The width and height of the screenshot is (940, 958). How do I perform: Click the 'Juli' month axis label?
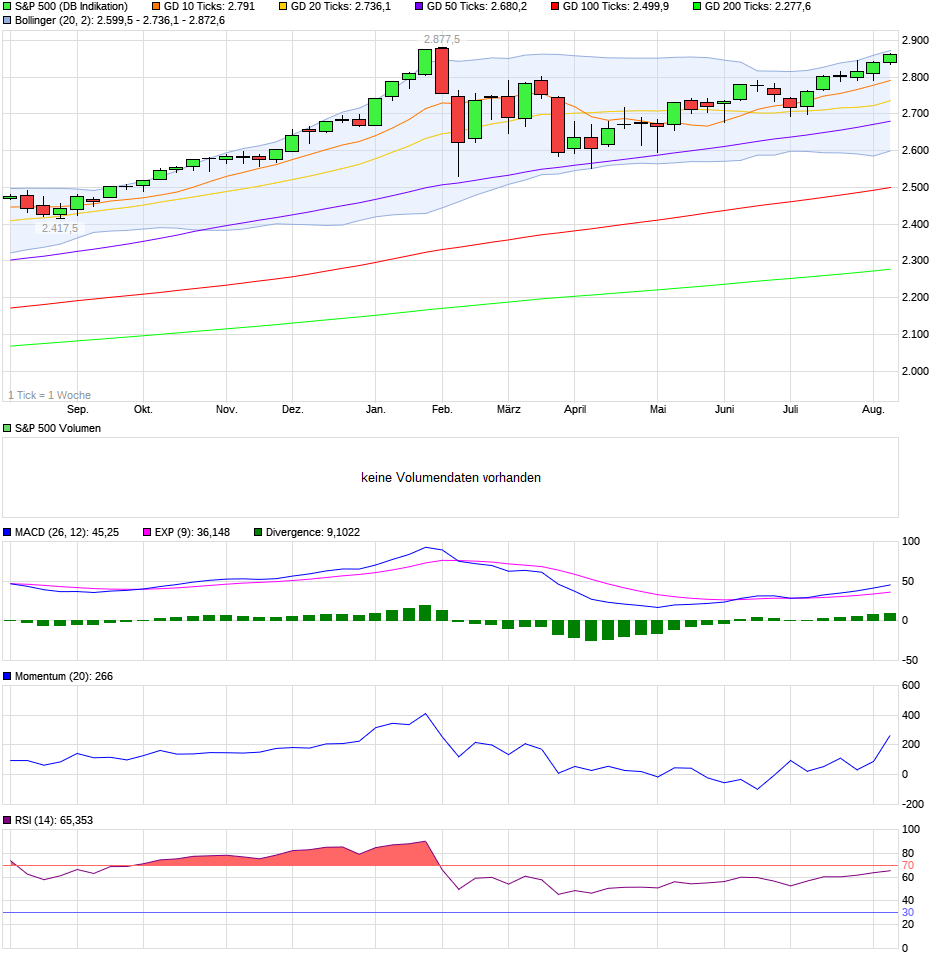(790, 409)
